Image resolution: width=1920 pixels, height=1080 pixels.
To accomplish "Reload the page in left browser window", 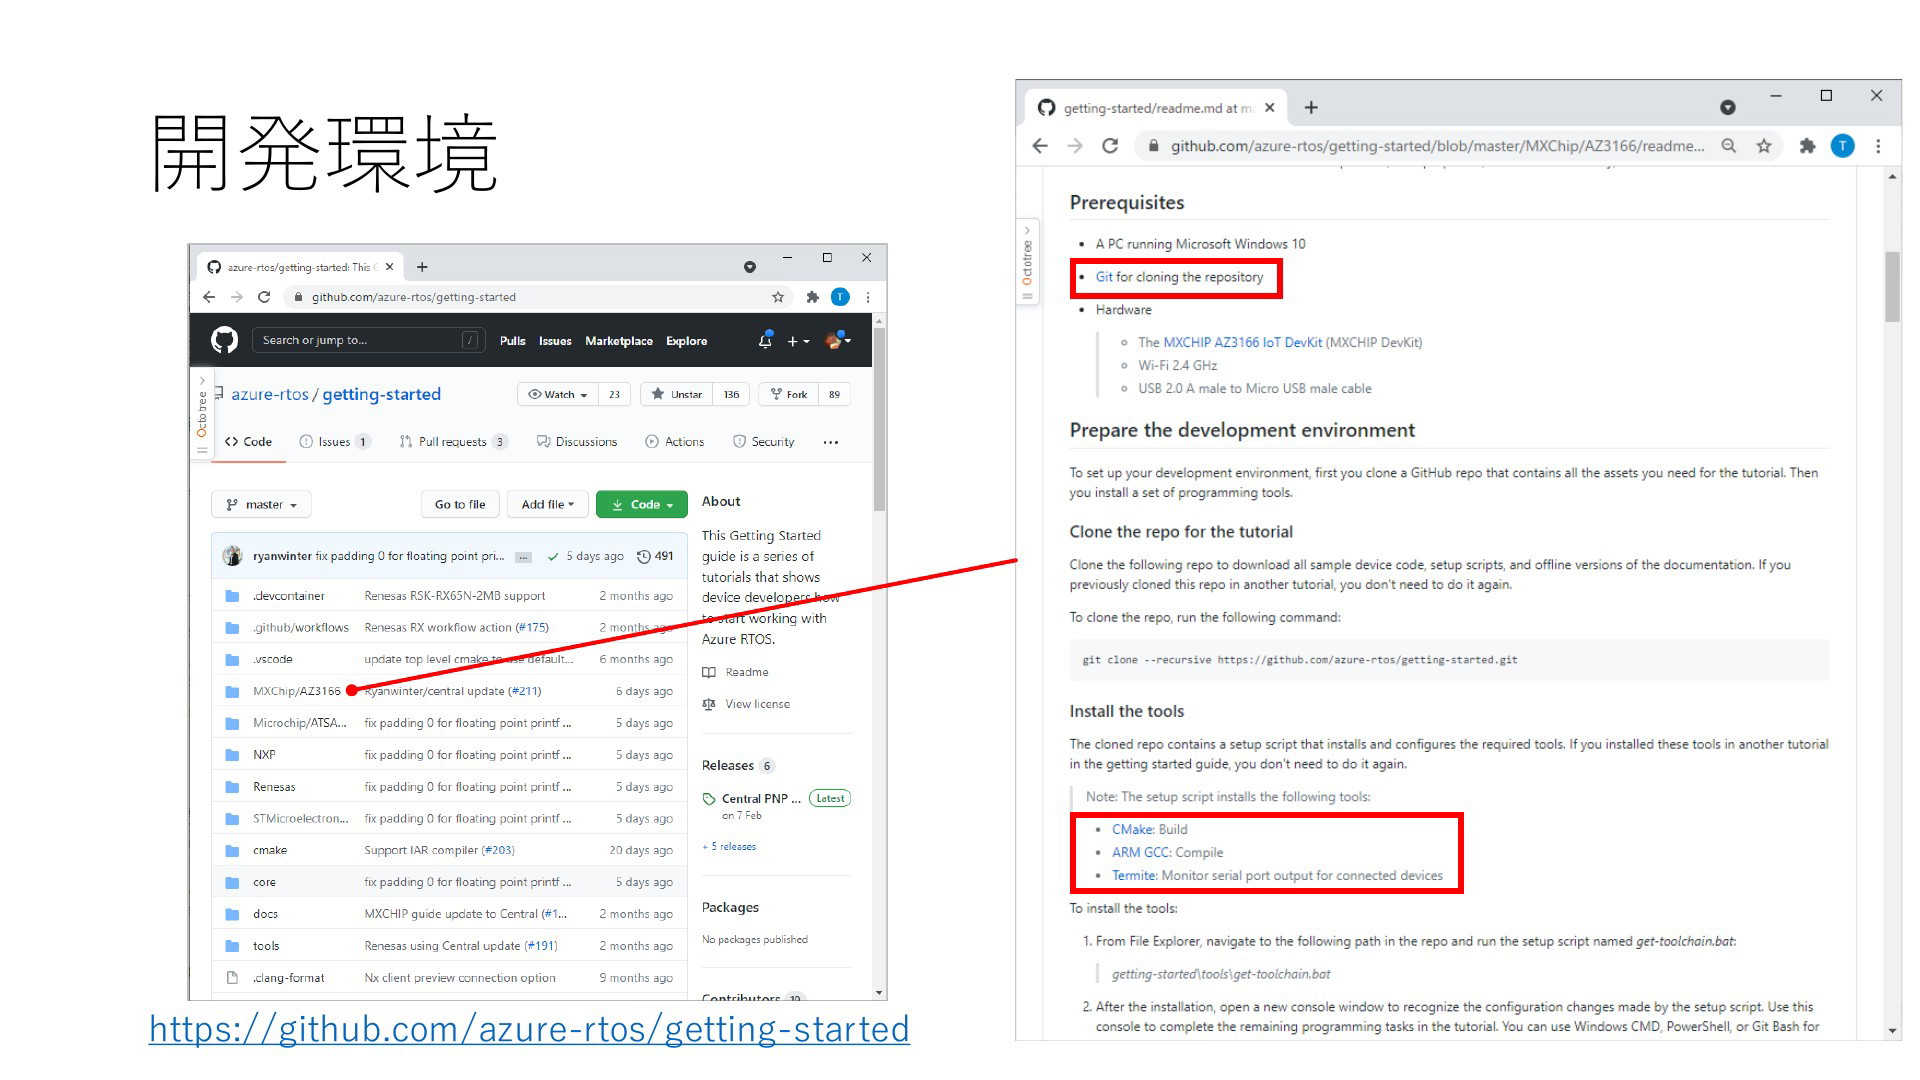I will tap(264, 297).
